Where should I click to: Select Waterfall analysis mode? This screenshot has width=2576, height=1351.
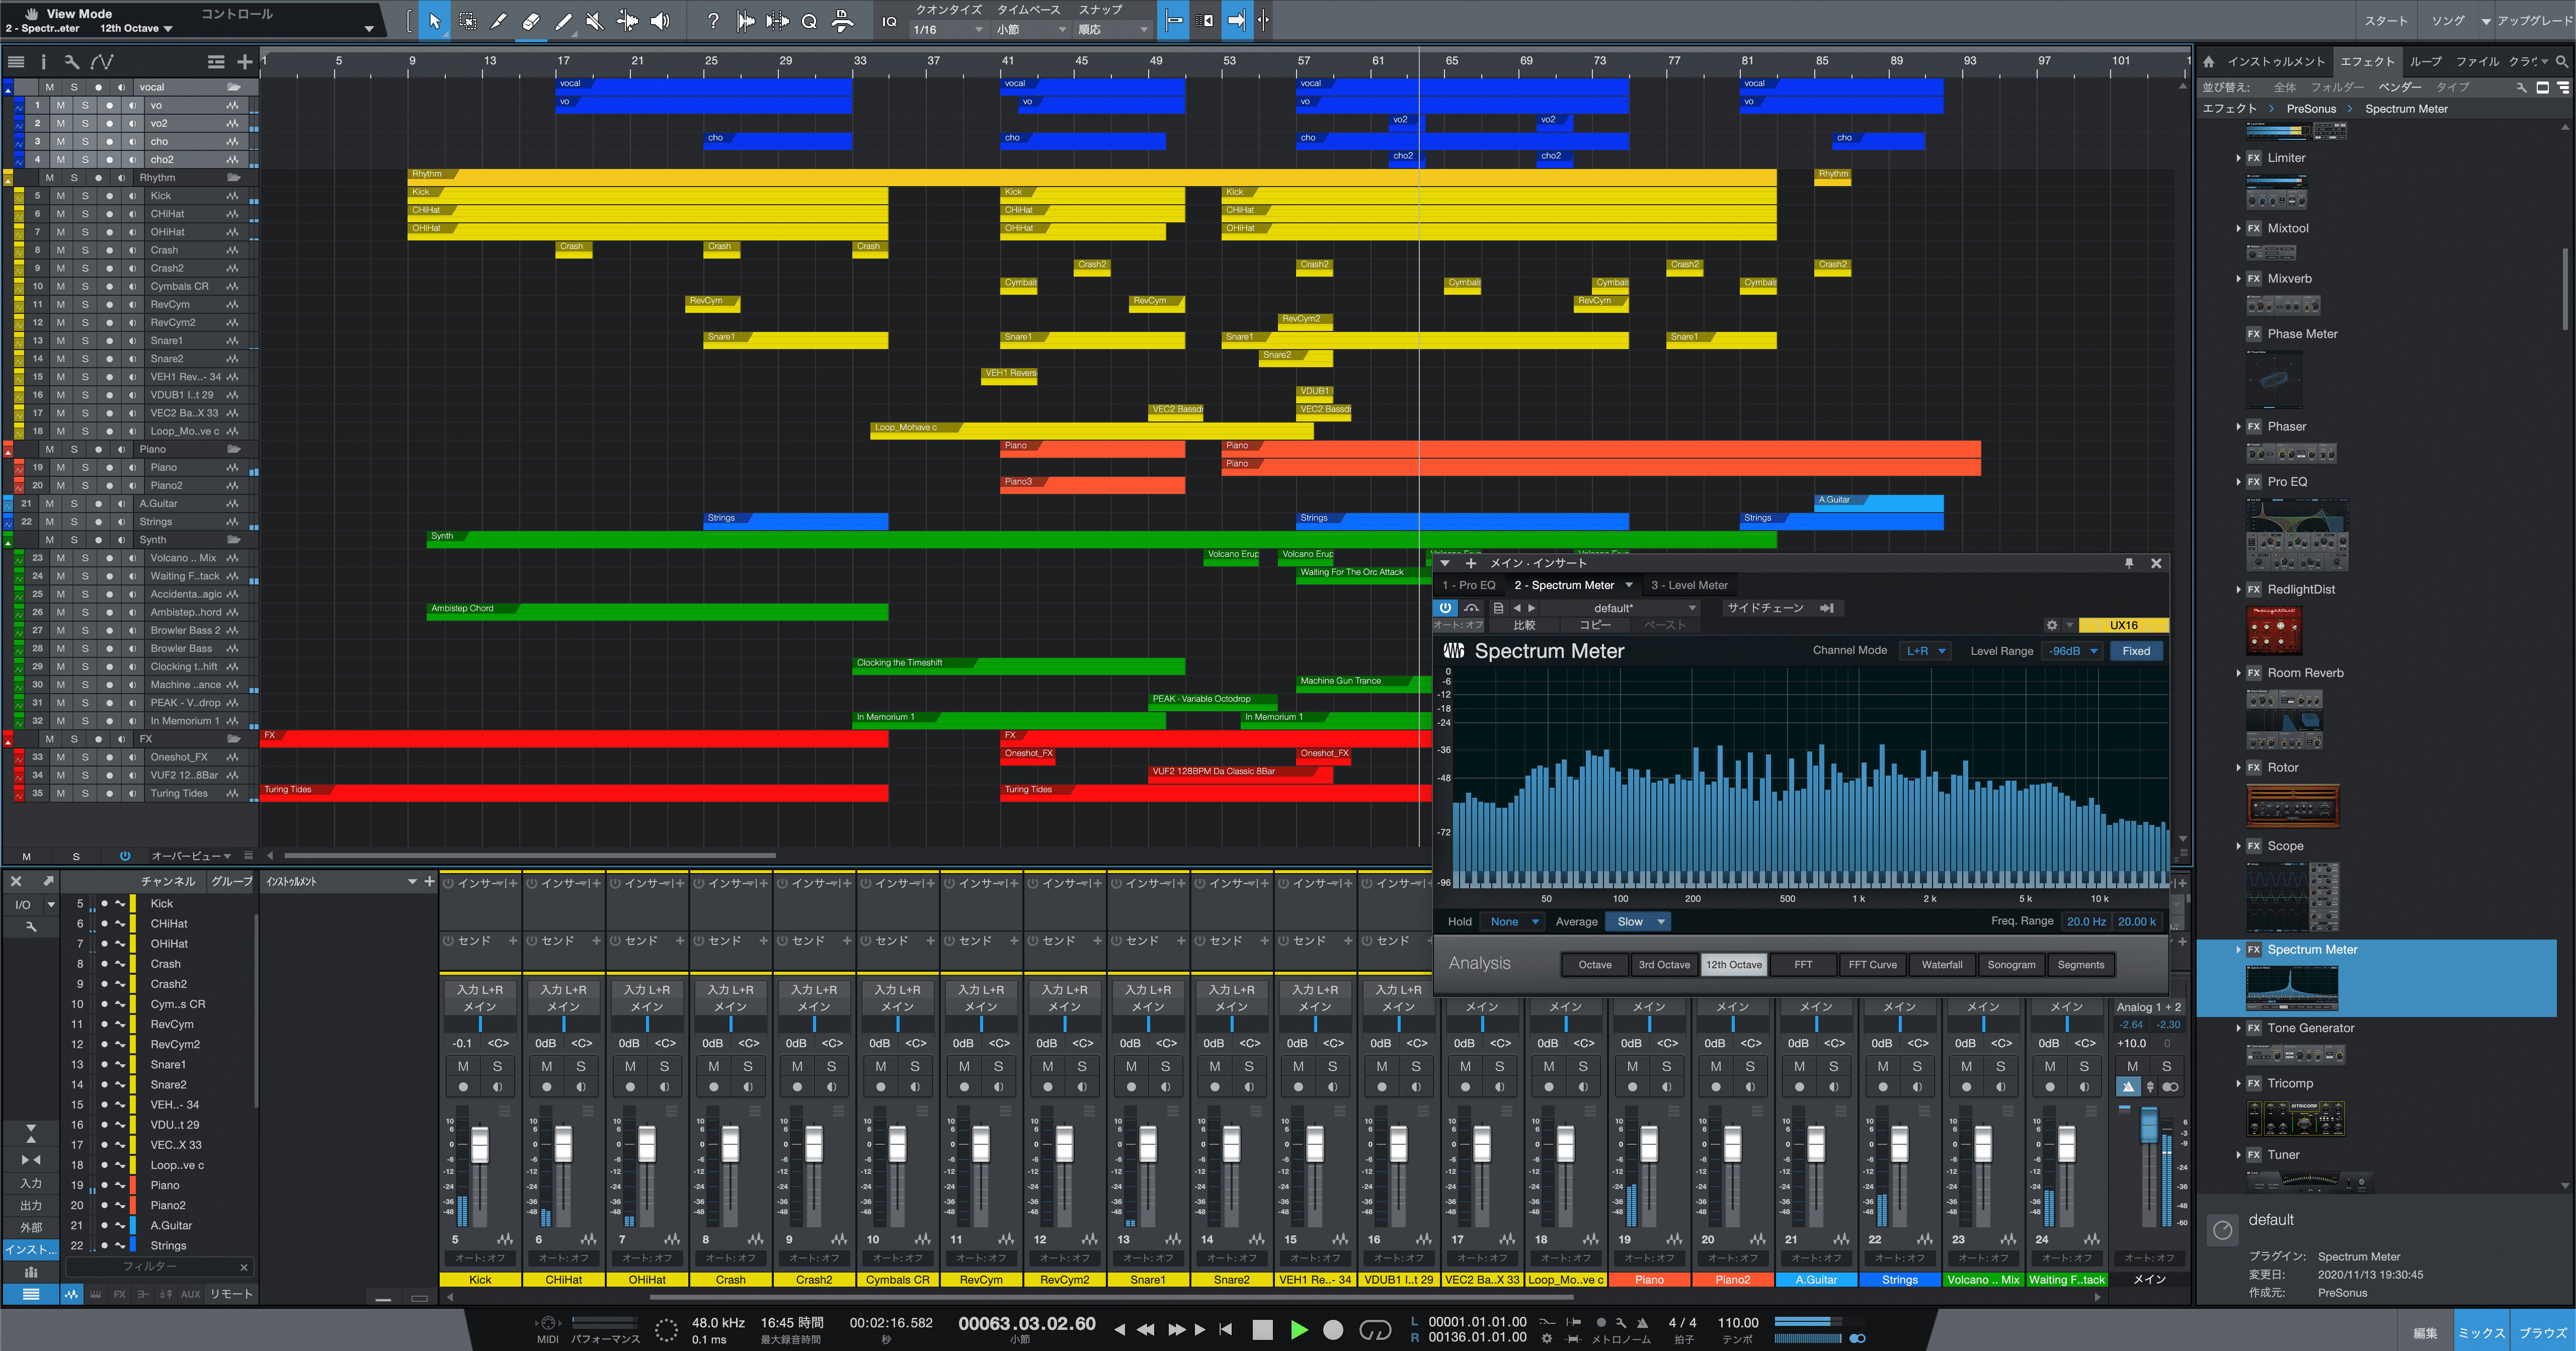pyautogui.click(x=1942, y=965)
